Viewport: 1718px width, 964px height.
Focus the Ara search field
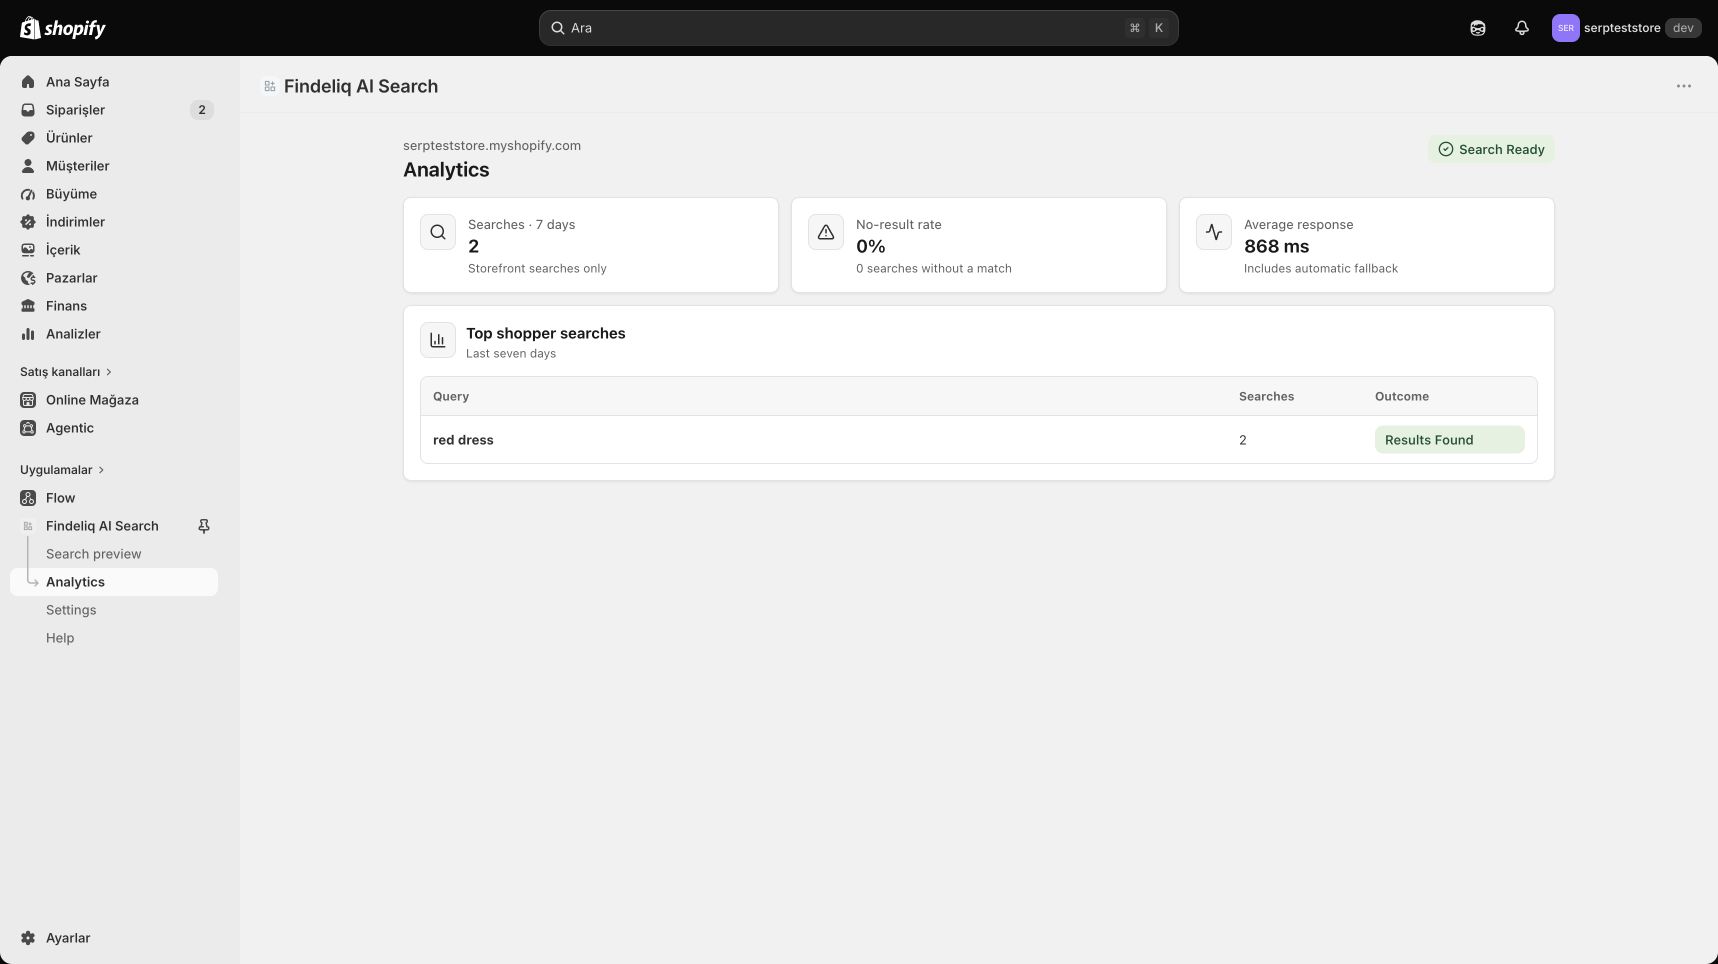point(858,28)
